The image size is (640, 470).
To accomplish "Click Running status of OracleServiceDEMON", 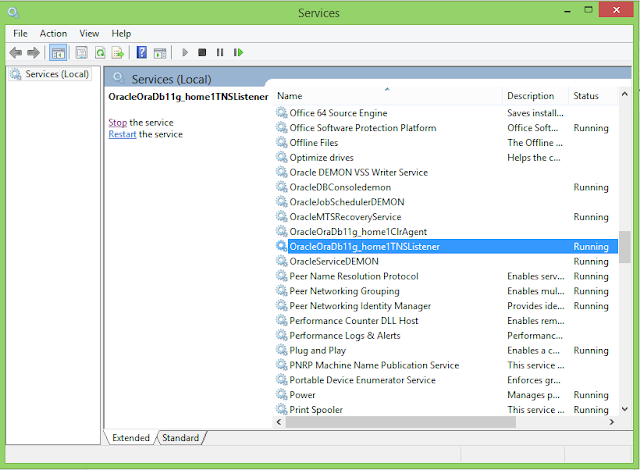I will [591, 261].
